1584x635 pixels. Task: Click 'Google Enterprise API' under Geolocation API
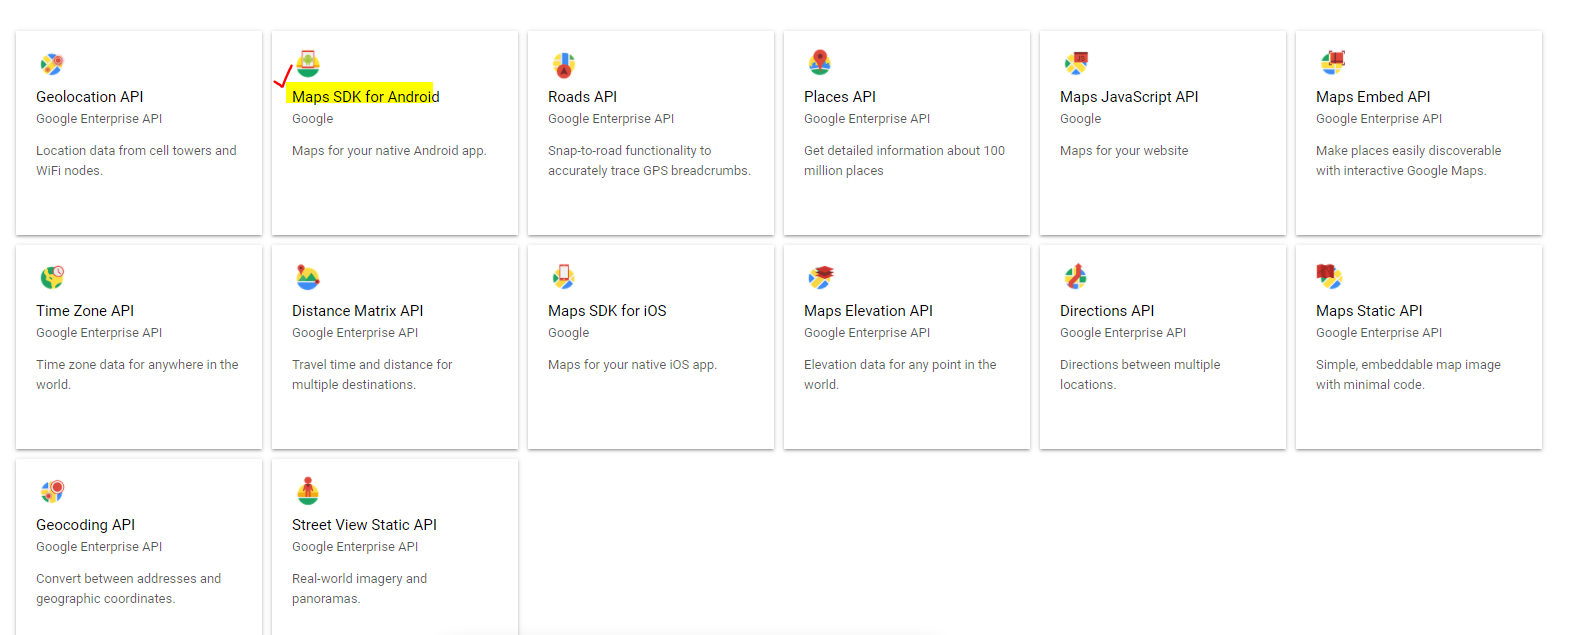(x=99, y=119)
